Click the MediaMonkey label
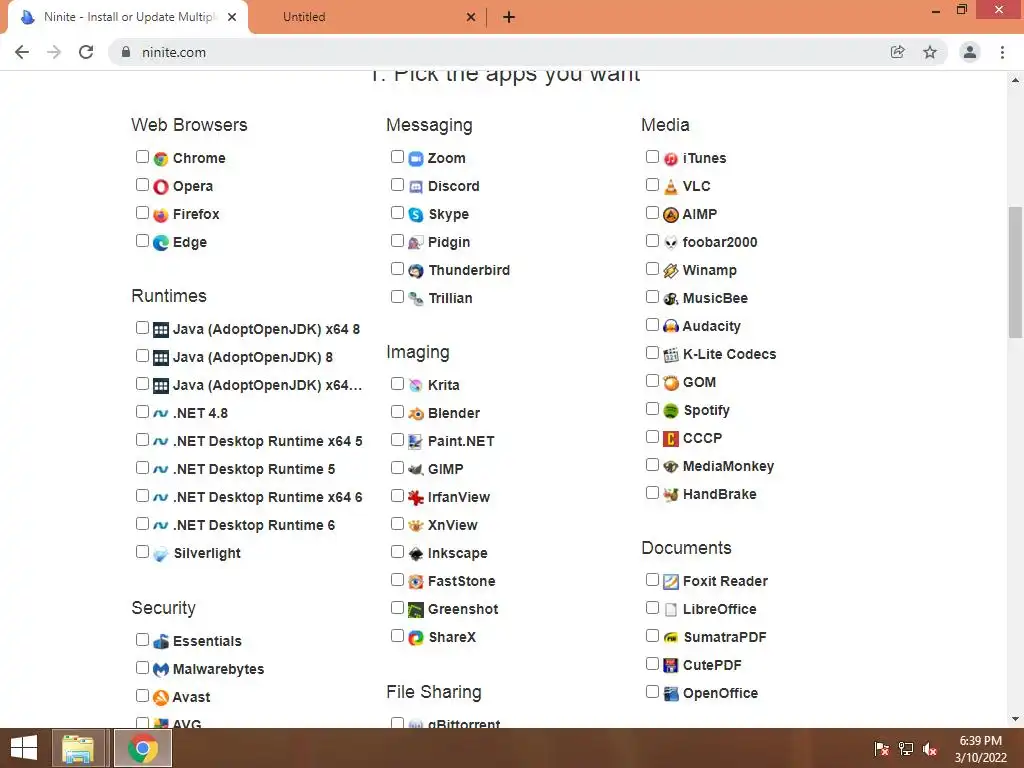Screen dimensions: 1024x768 pos(728,466)
